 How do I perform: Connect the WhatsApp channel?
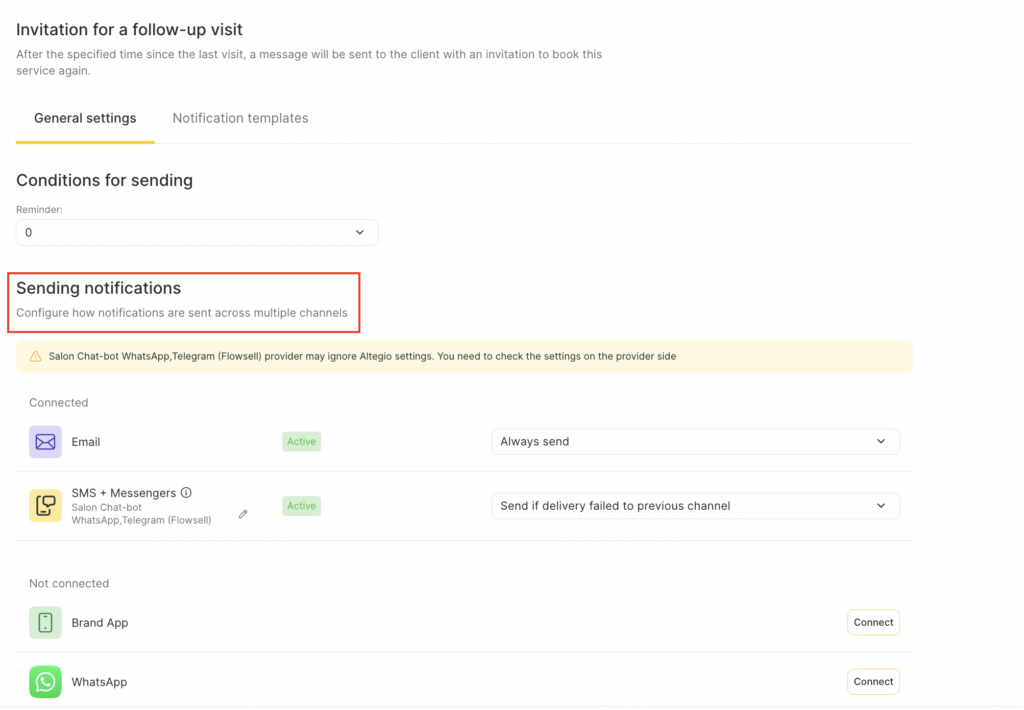873,682
